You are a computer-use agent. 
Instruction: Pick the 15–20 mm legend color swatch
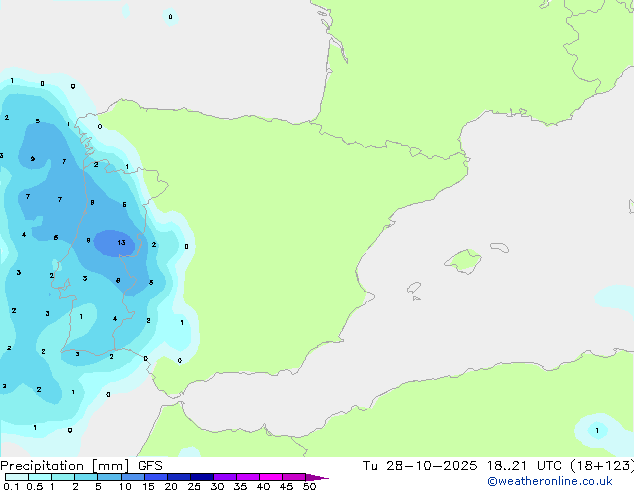tap(155, 477)
